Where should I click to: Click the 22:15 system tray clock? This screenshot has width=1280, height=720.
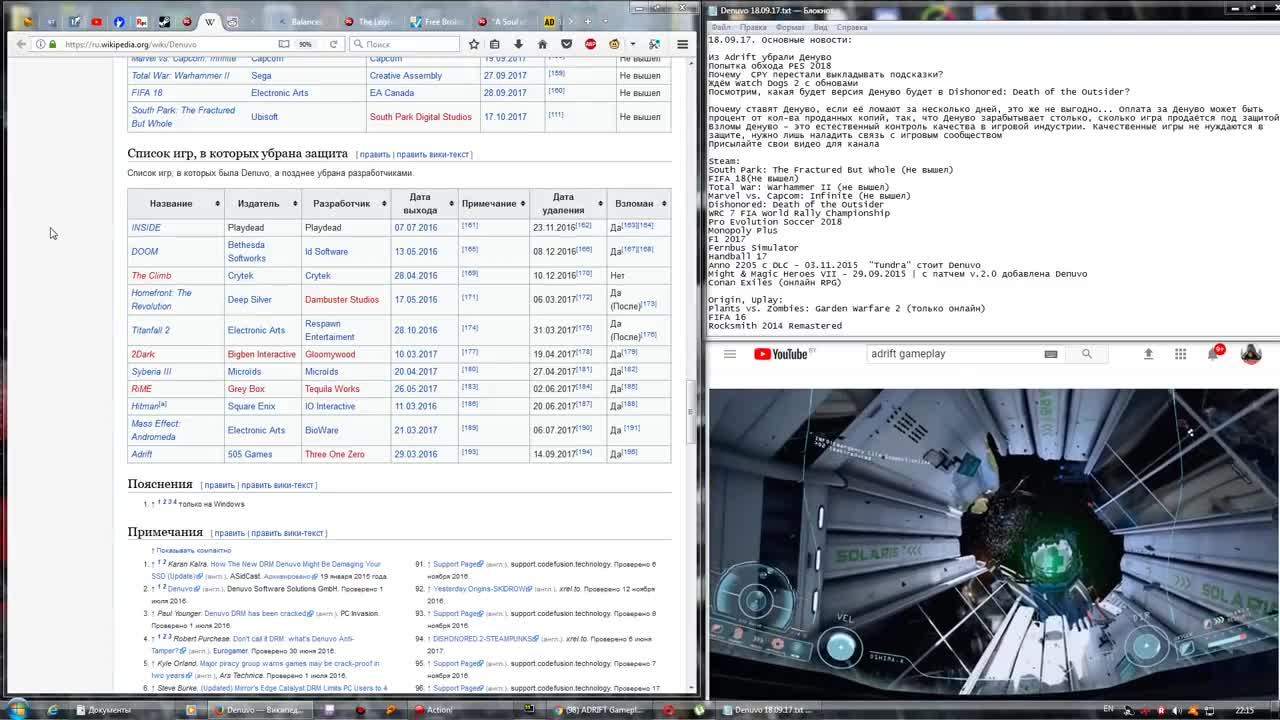(1244, 710)
